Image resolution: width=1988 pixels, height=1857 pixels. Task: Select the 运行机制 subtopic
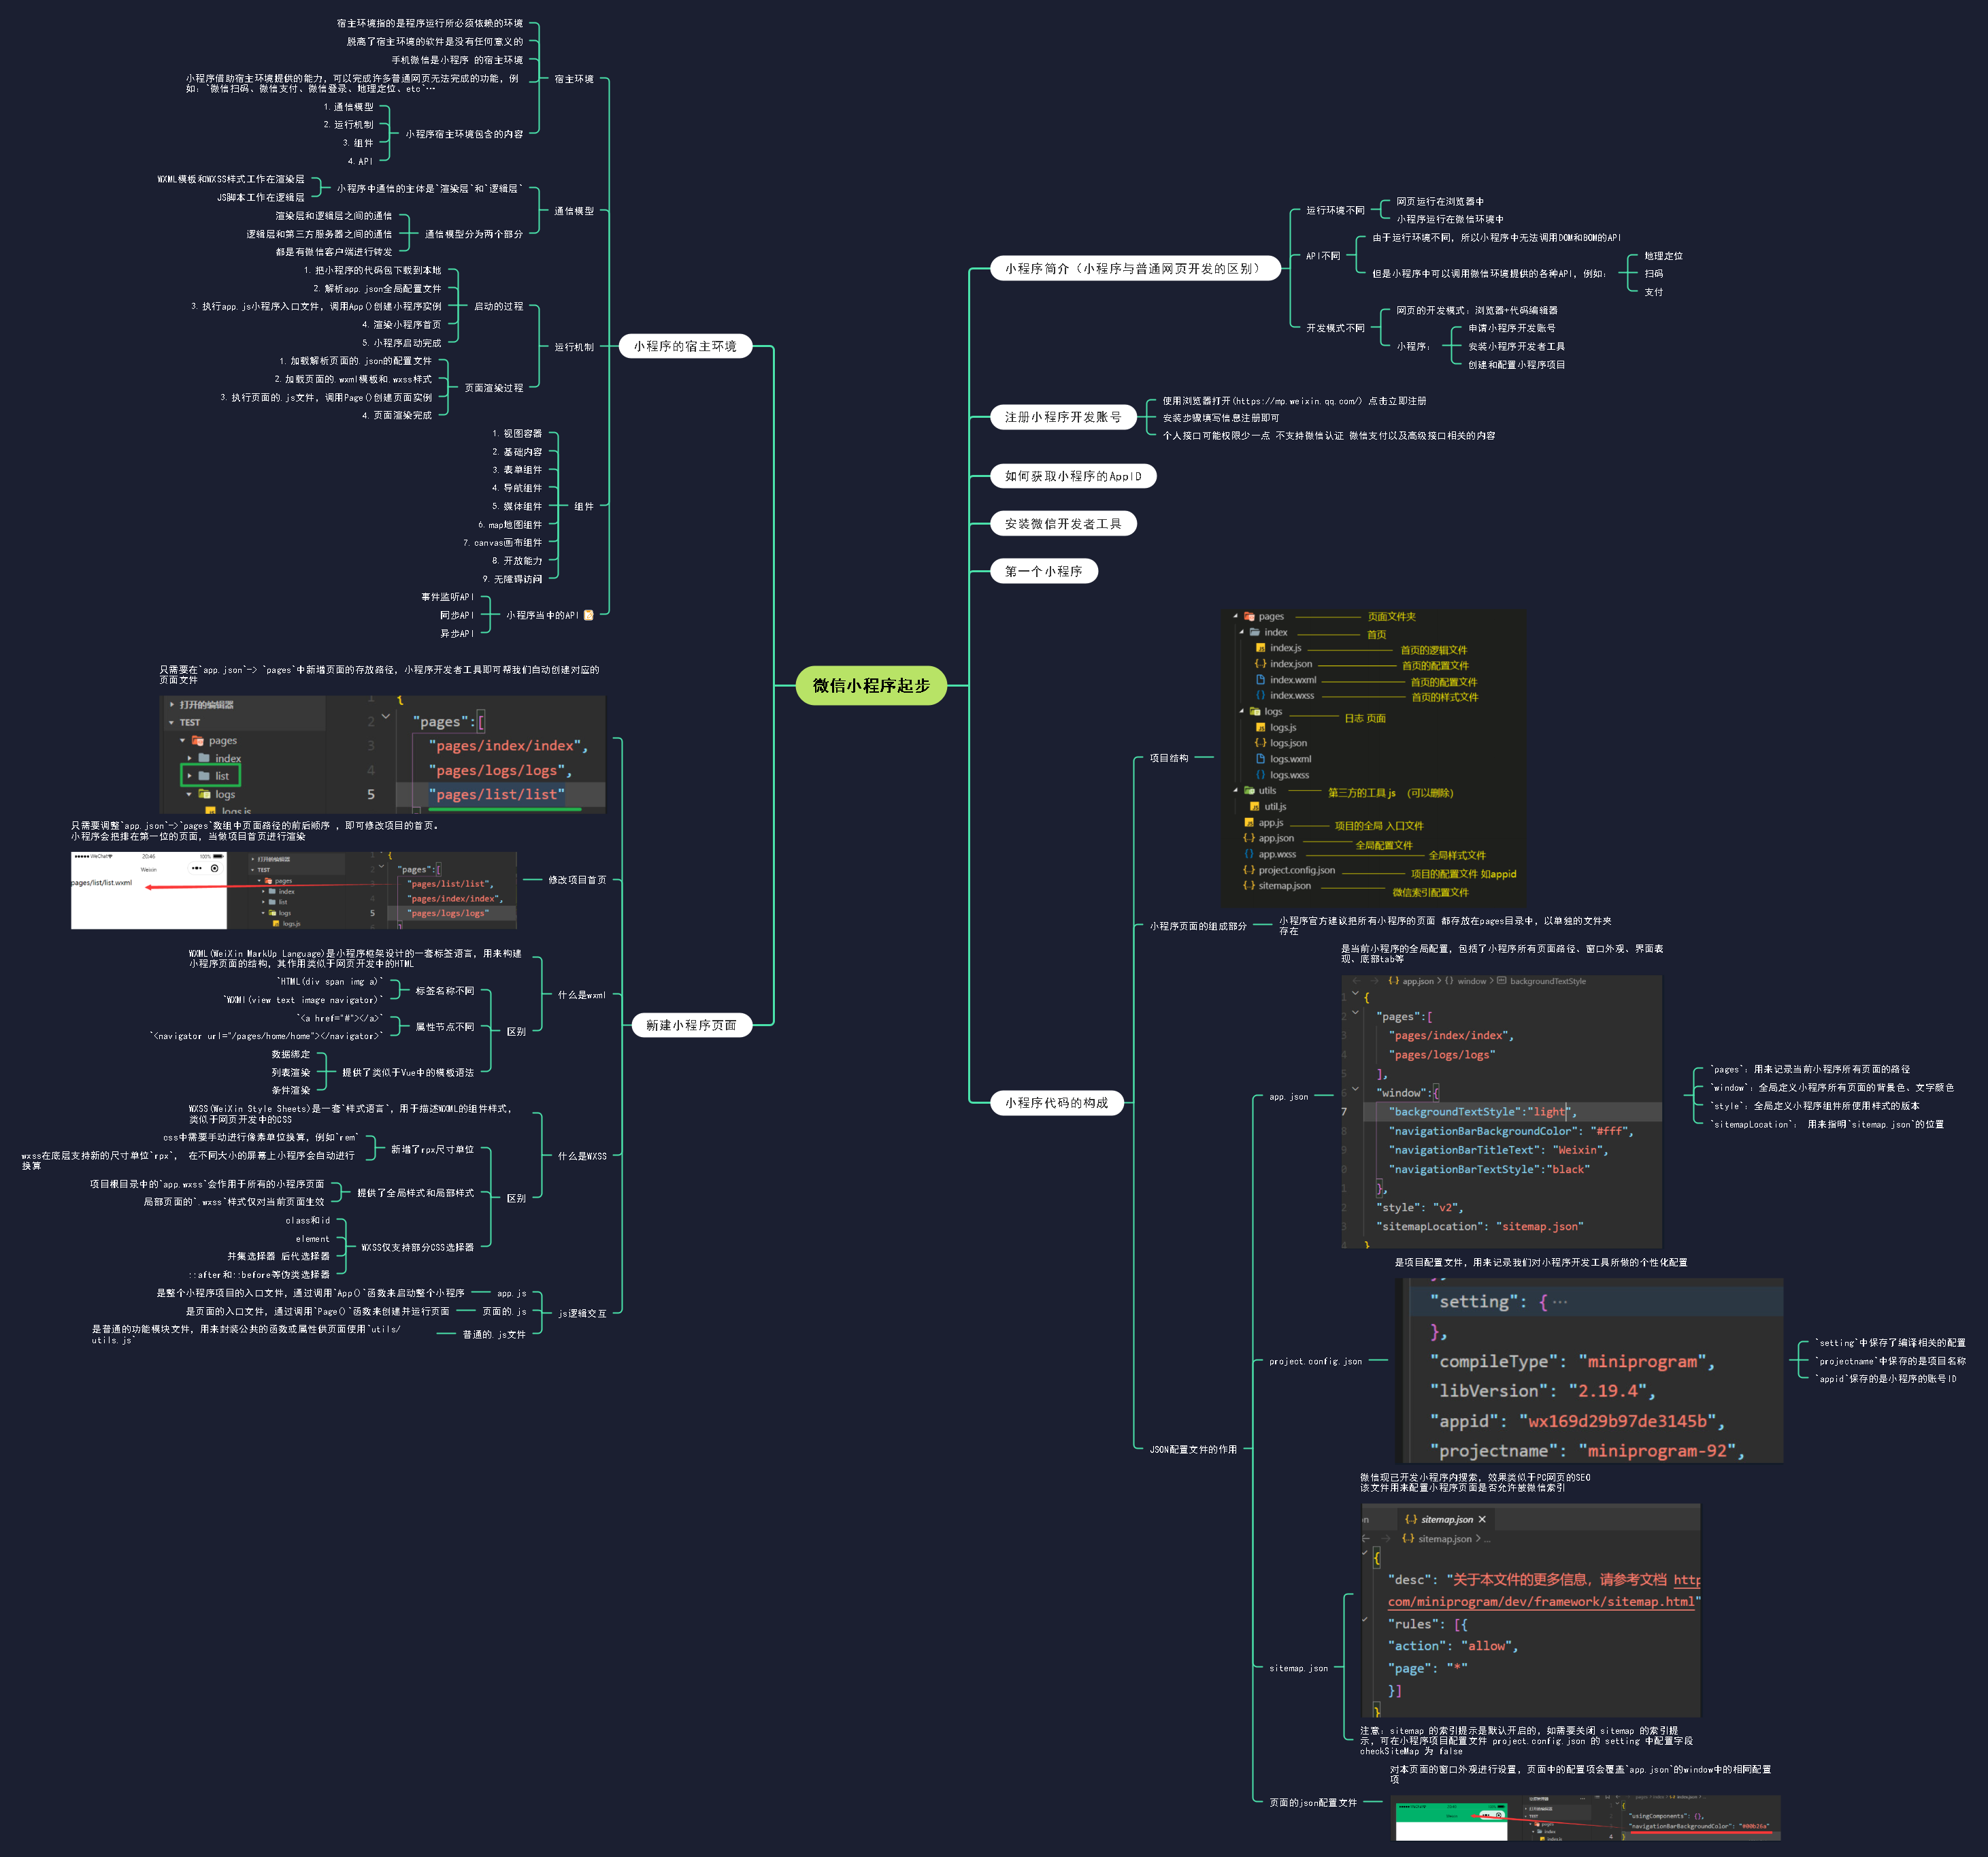pyautogui.click(x=574, y=347)
